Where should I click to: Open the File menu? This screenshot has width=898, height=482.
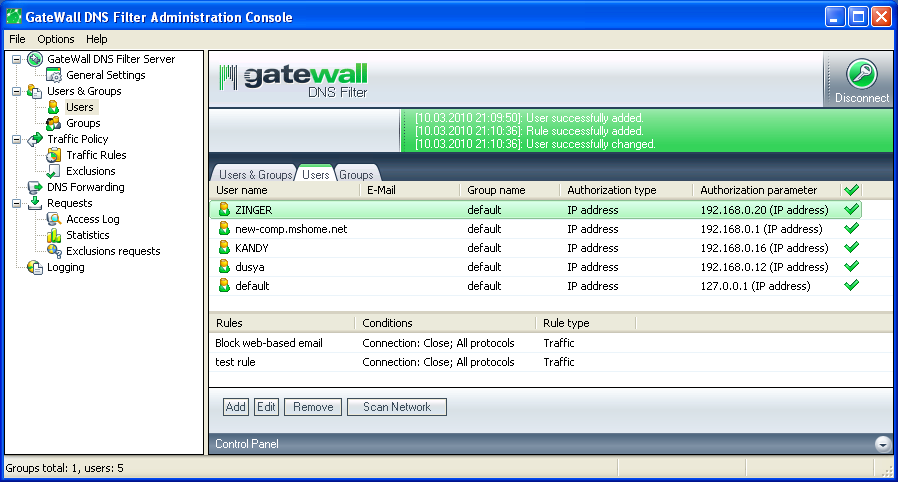17,39
